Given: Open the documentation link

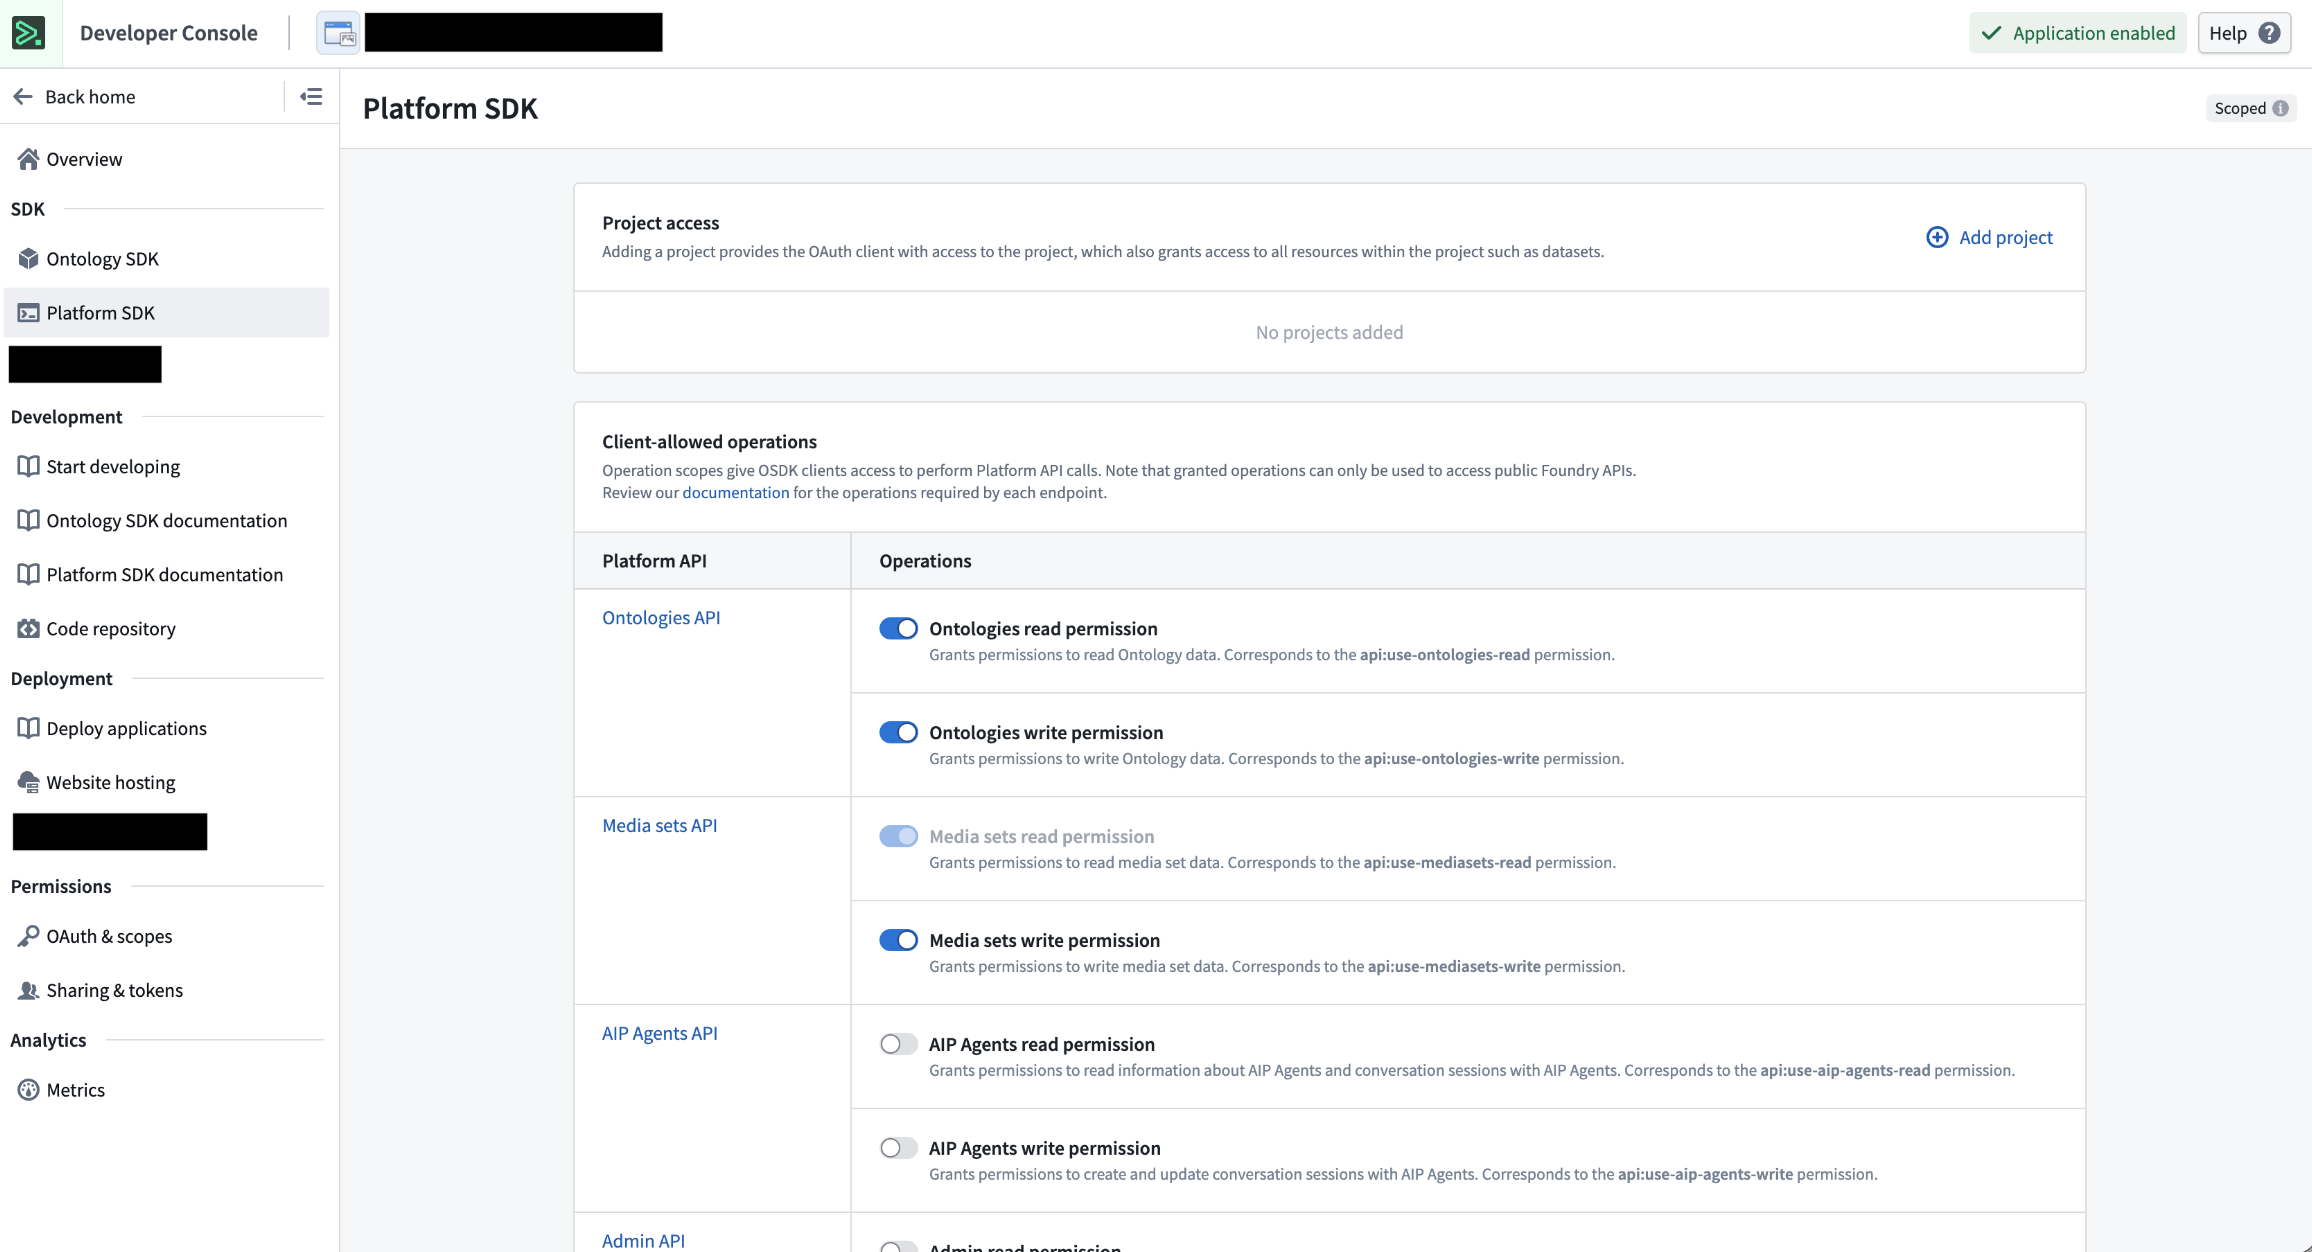Looking at the screenshot, I should (x=735, y=492).
